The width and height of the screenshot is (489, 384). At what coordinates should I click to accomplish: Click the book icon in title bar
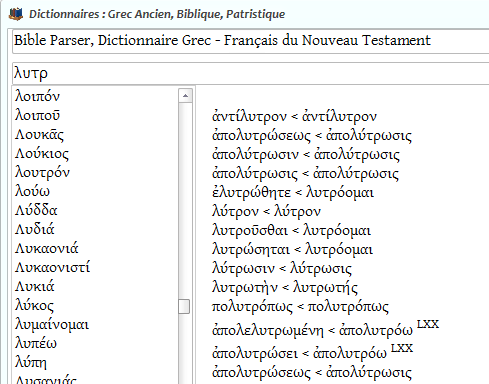point(16,14)
